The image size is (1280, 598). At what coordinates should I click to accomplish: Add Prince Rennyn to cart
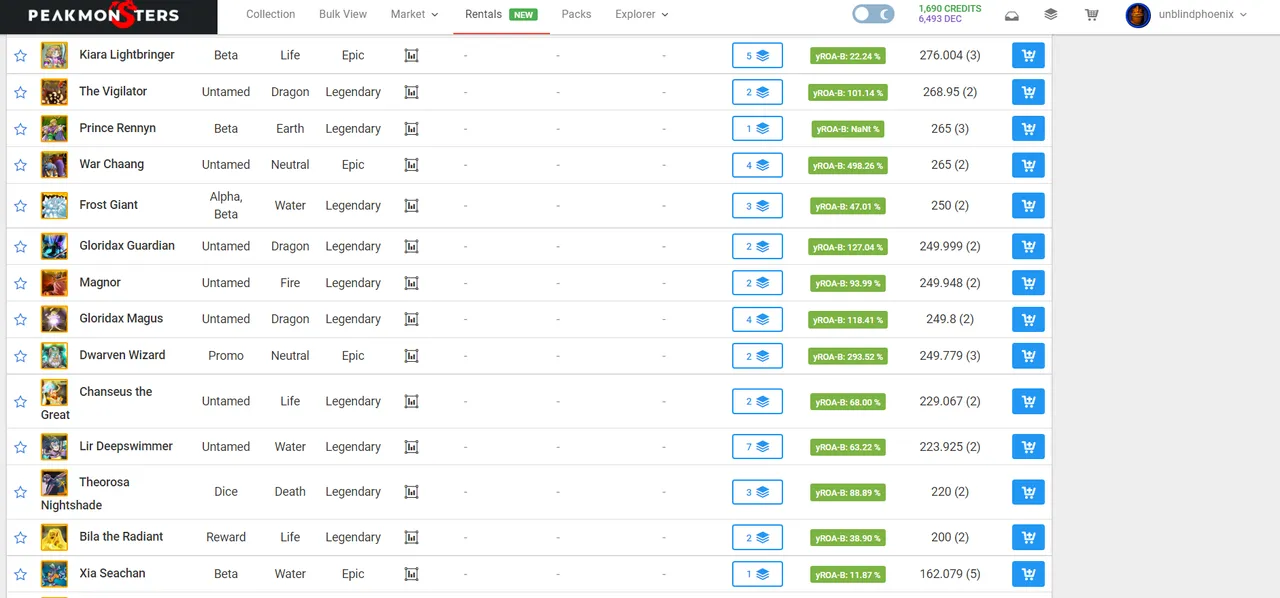coord(1028,129)
